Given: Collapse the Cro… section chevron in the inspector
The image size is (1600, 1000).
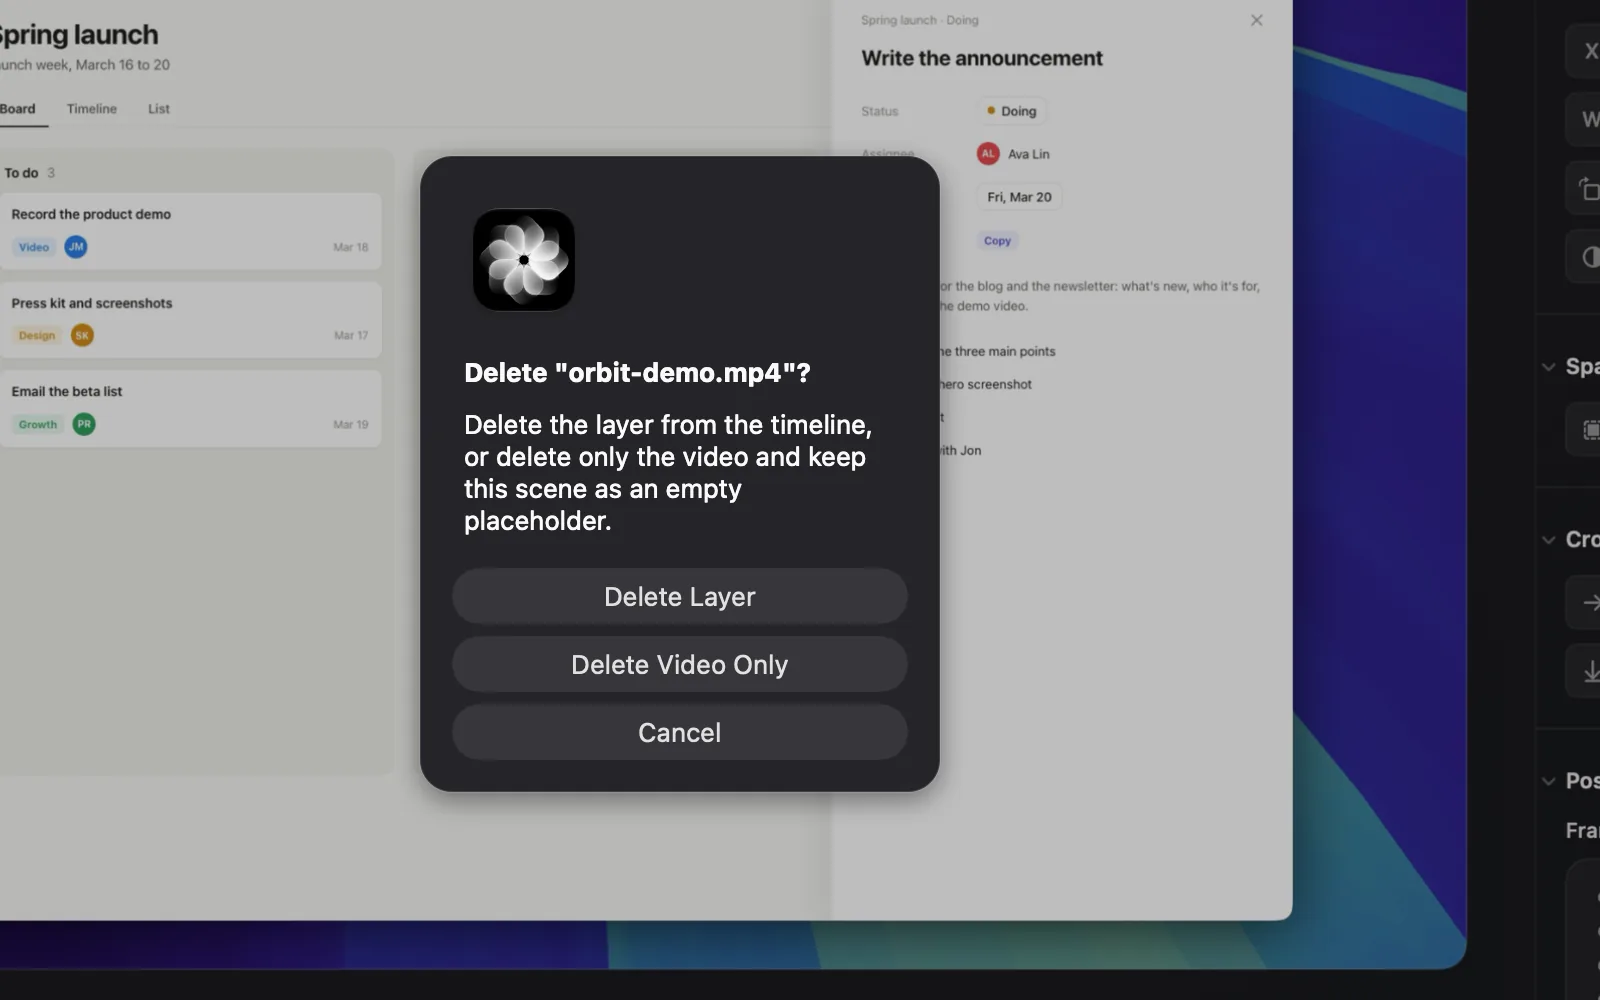Looking at the screenshot, I should point(1548,540).
